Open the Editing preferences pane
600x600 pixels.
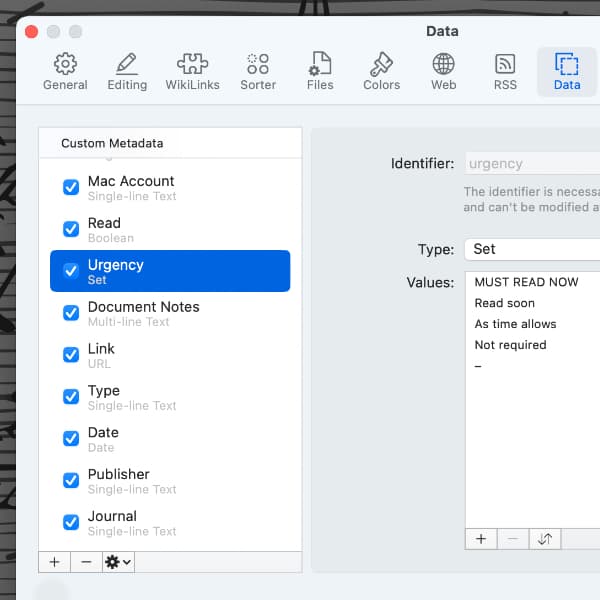click(127, 72)
